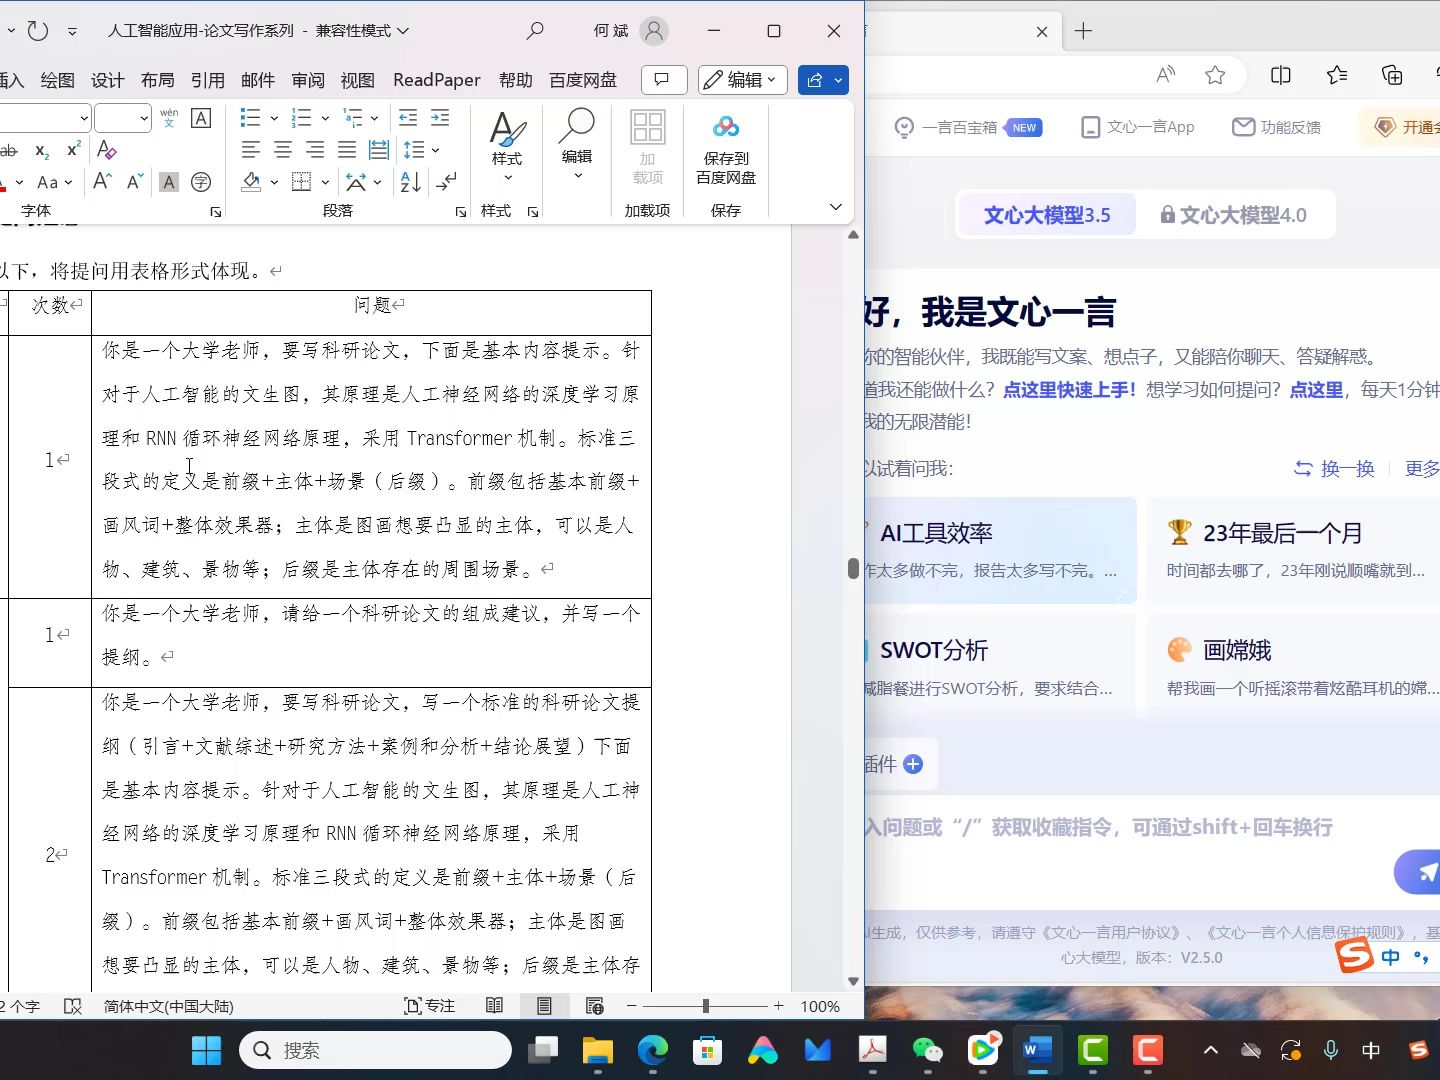Select the locked 文心大模型4.0 tab
Viewport: 1440px width, 1080px height.
pyautogui.click(x=1234, y=215)
